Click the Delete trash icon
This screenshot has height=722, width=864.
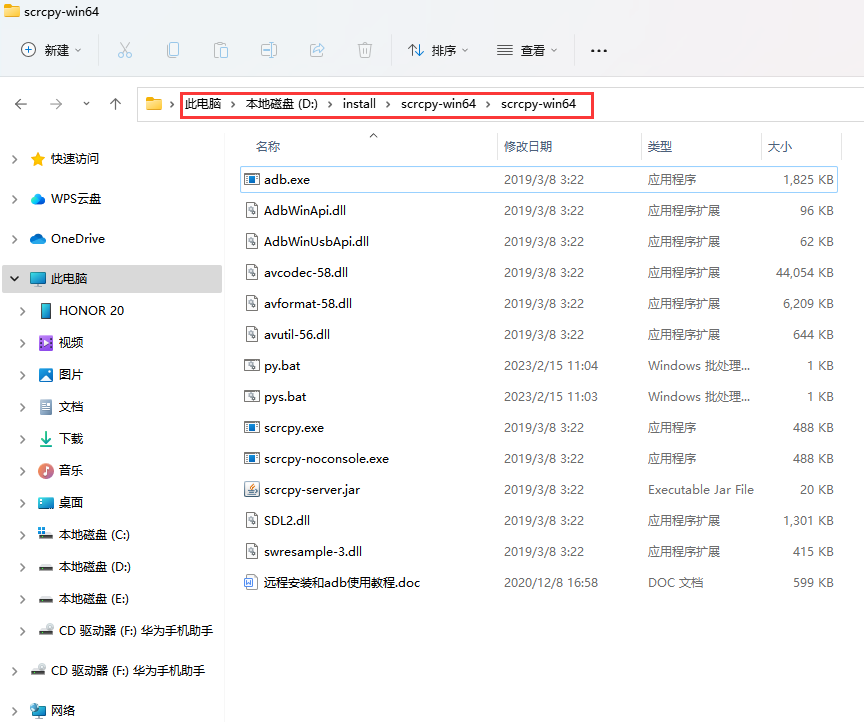point(365,50)
